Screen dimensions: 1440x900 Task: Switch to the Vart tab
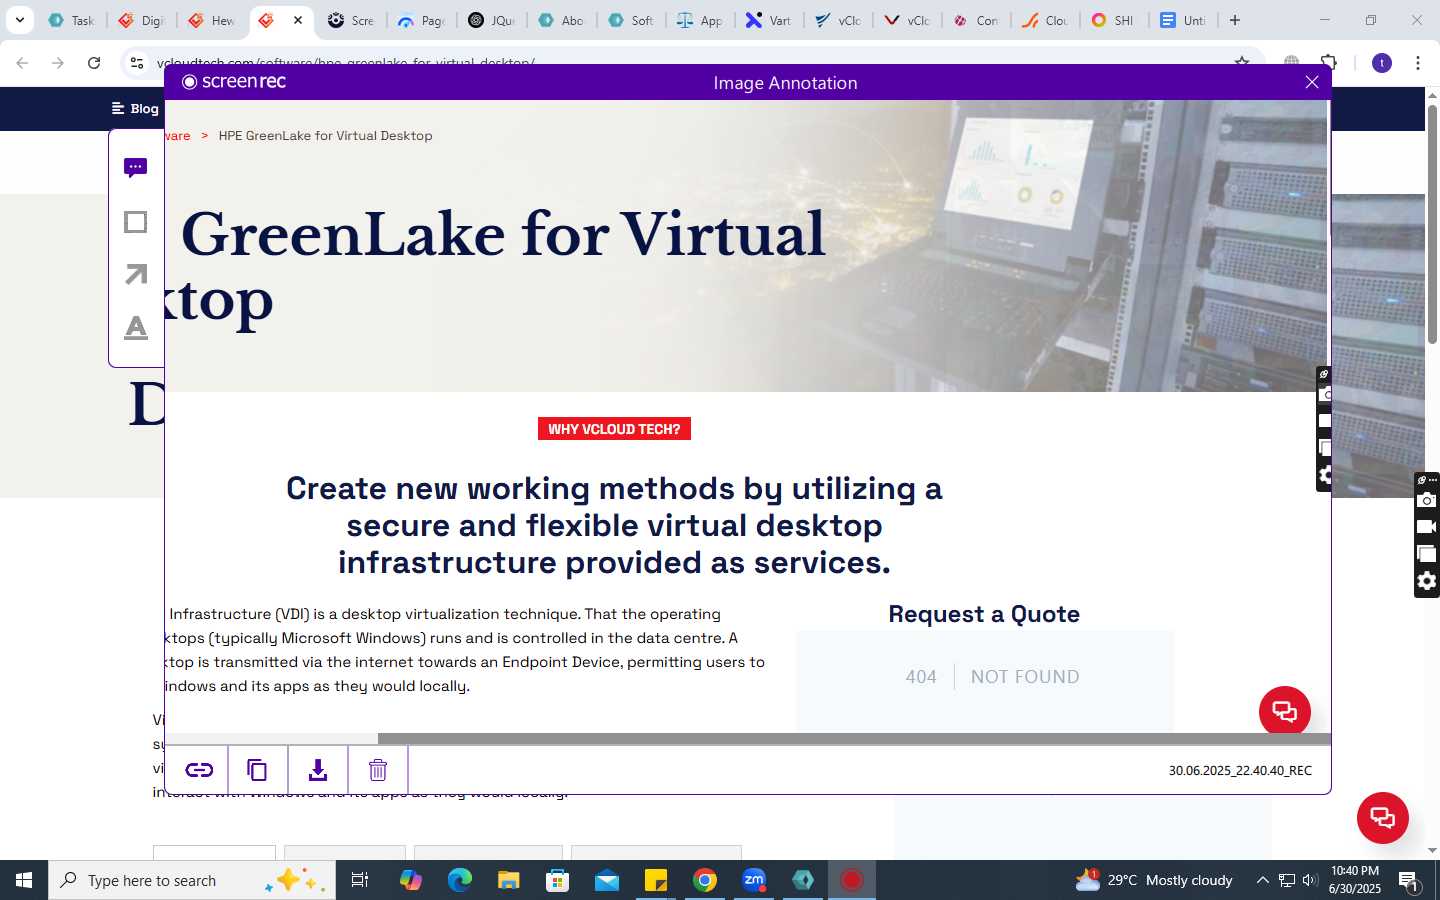[x=769, y=20]
